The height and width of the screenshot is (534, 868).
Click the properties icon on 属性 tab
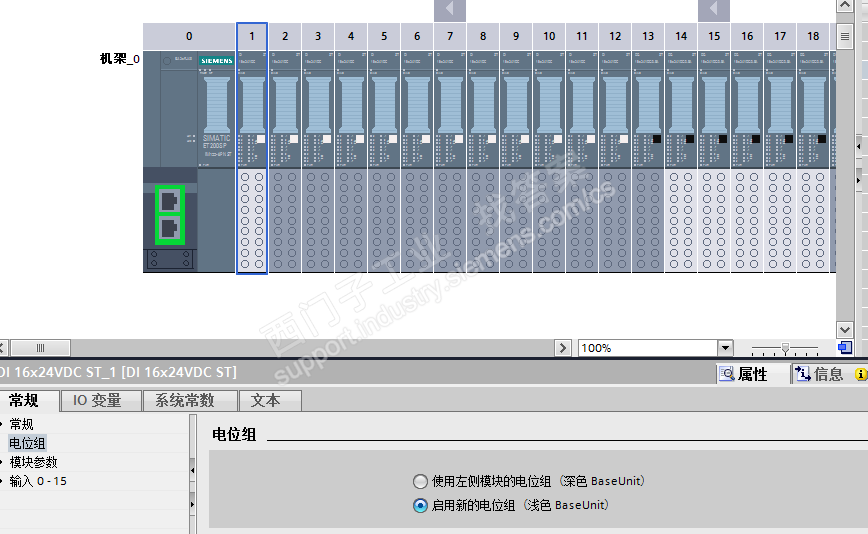point(727,374)
